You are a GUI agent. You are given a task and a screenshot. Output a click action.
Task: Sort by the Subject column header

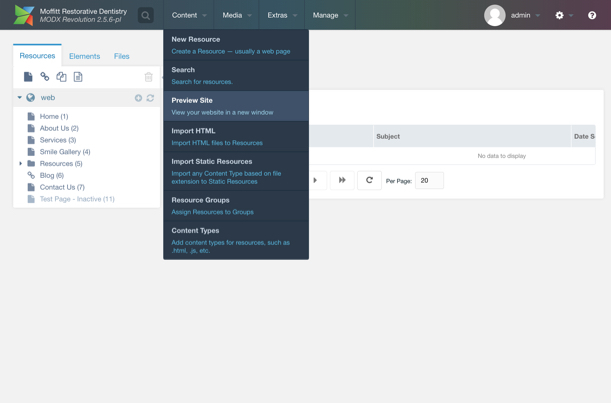472,136
